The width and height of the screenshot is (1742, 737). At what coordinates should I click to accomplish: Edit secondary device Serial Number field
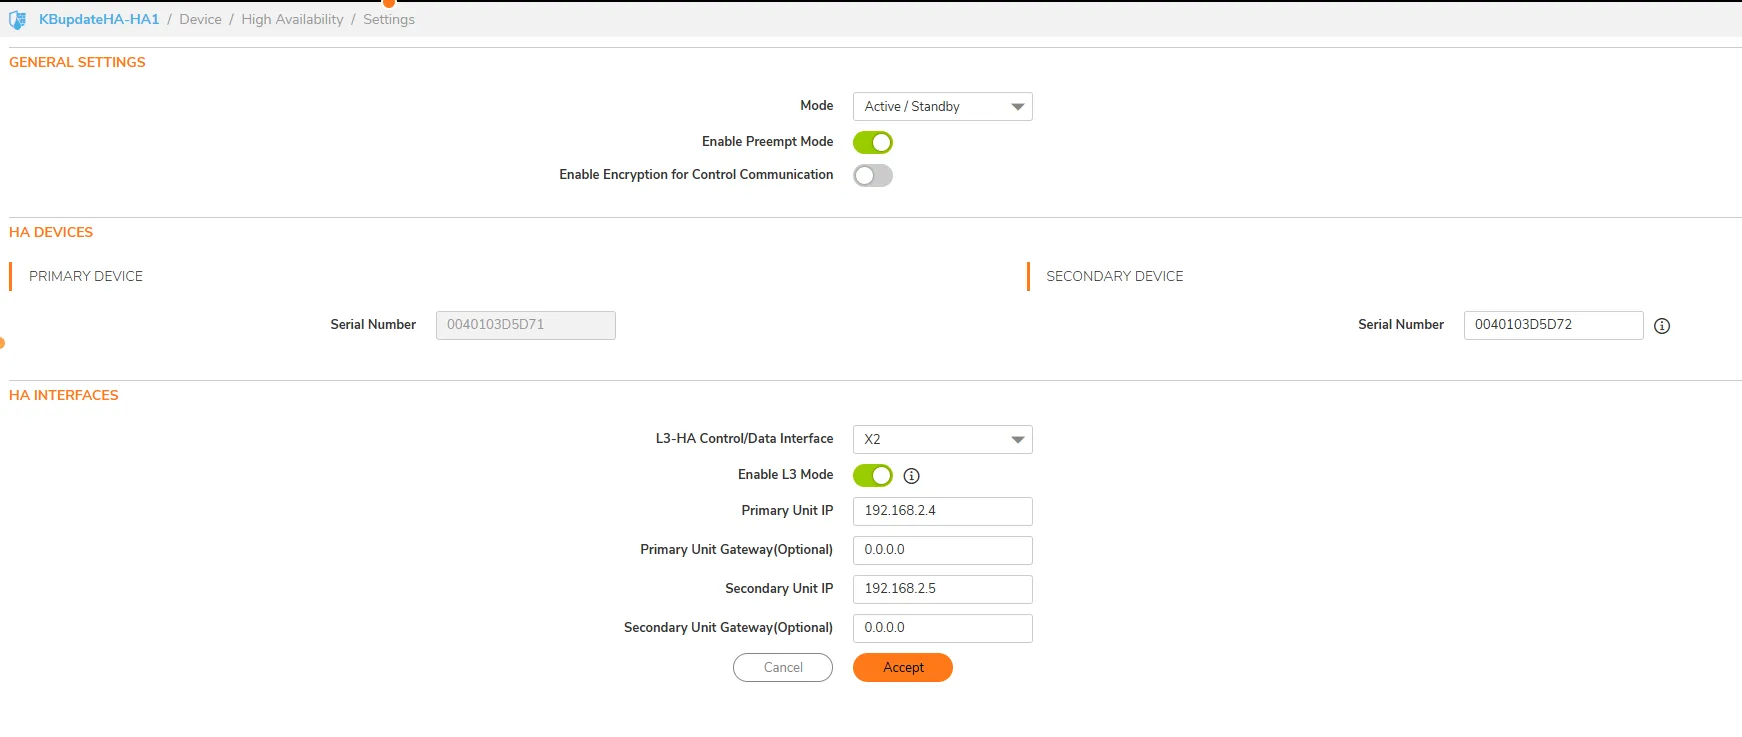(x=1552, y=325)
